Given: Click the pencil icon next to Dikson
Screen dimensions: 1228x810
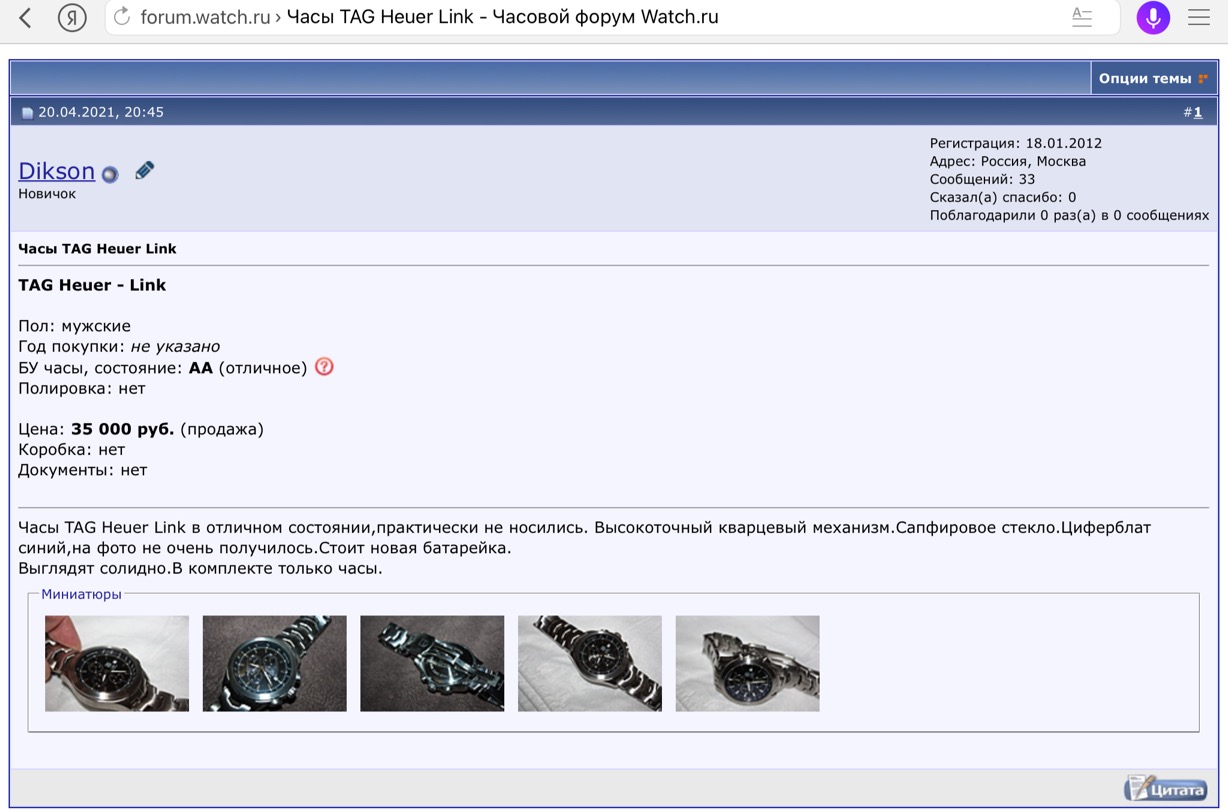Looking at the screenshot, I should [x=145, y=171].
